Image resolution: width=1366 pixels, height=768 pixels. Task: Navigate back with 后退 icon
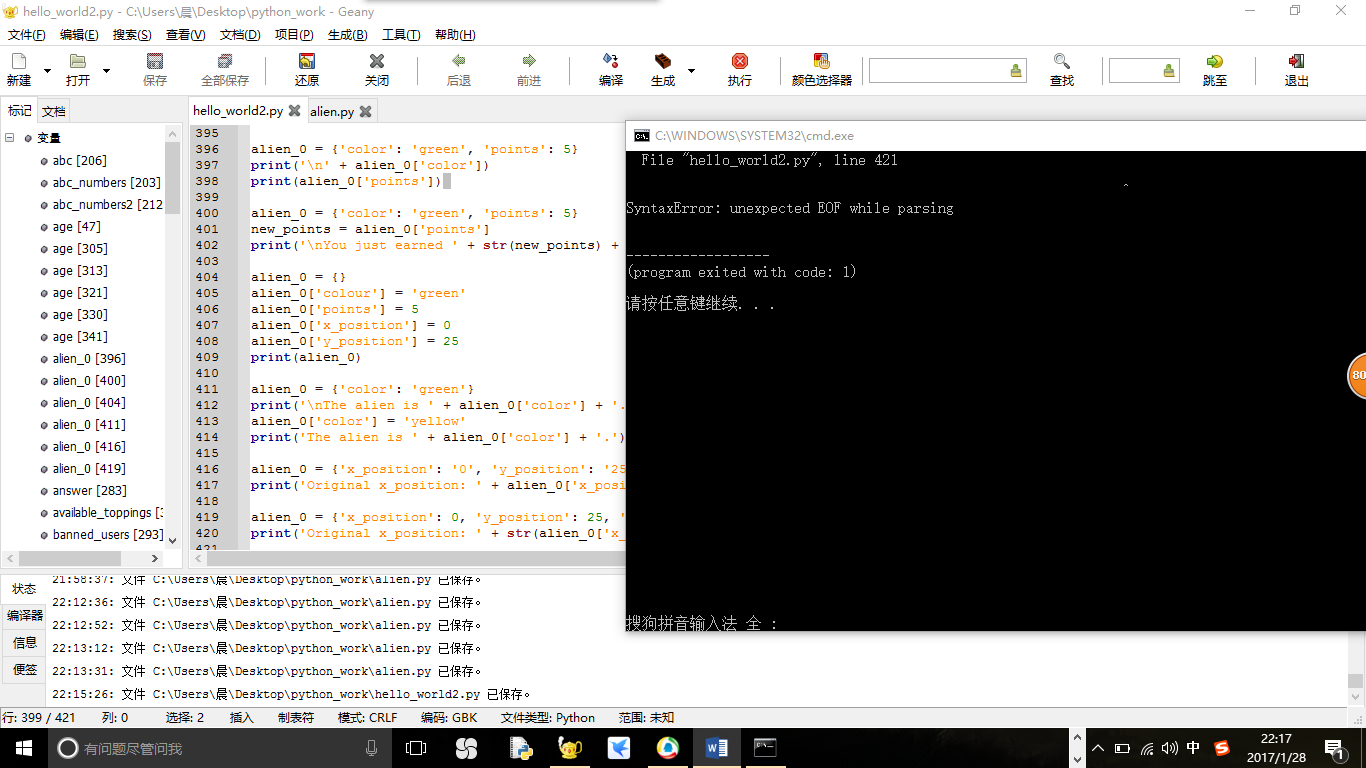tap(459, 69)
